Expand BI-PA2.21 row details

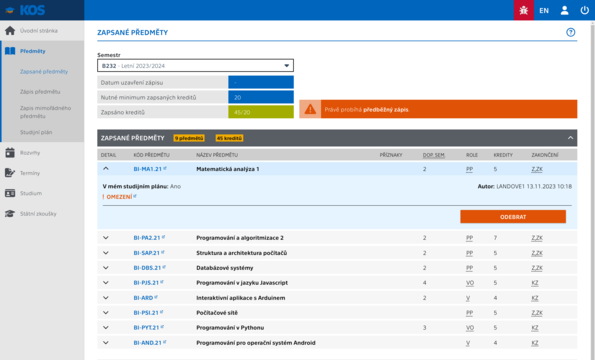coord(106,238)
